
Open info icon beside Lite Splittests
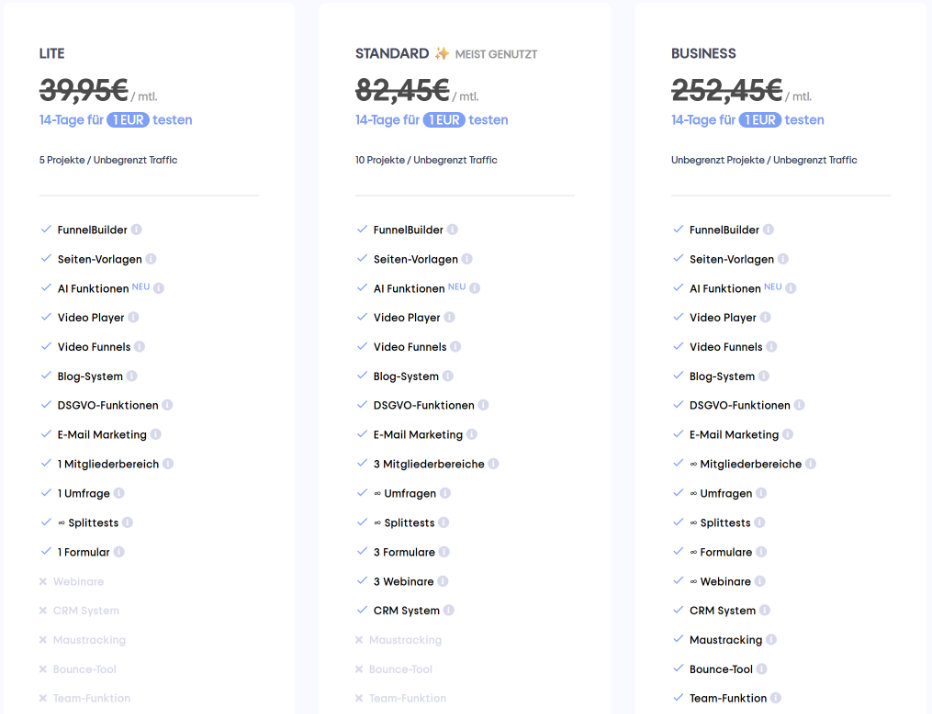127,523
